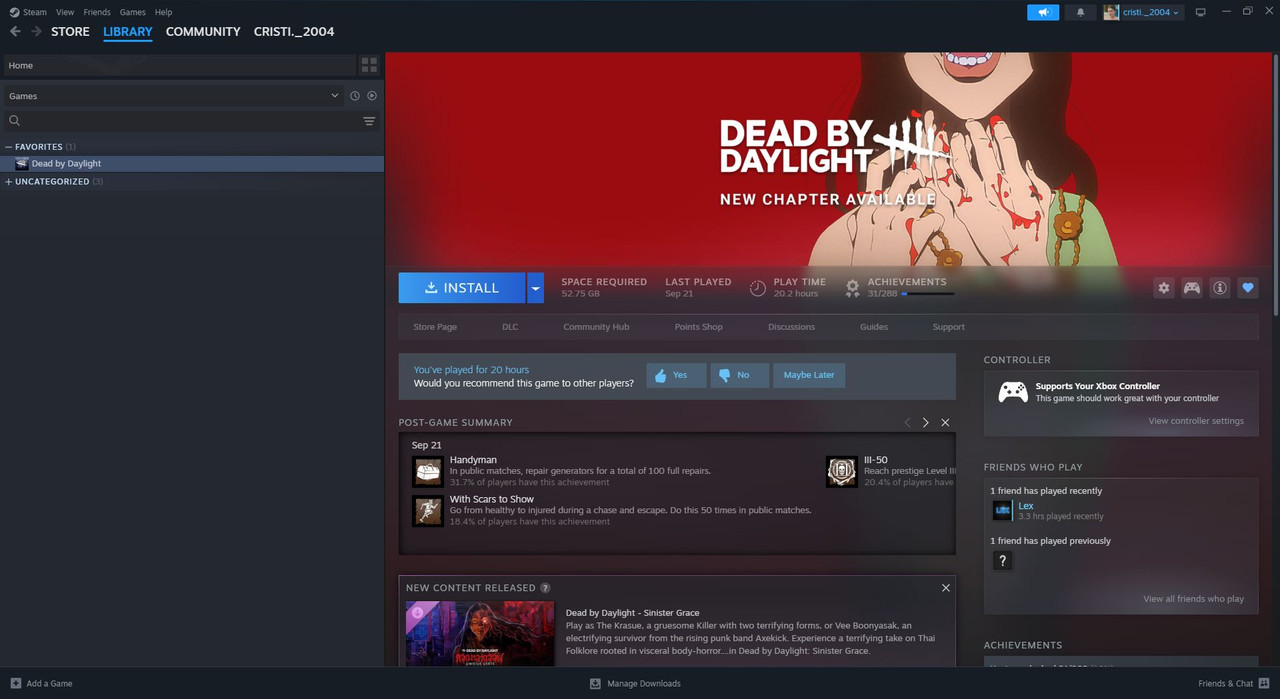The height and width of the screenshot is (699, 1280).
Task: Click the Maybe Later button
Action: click(809, 375)
